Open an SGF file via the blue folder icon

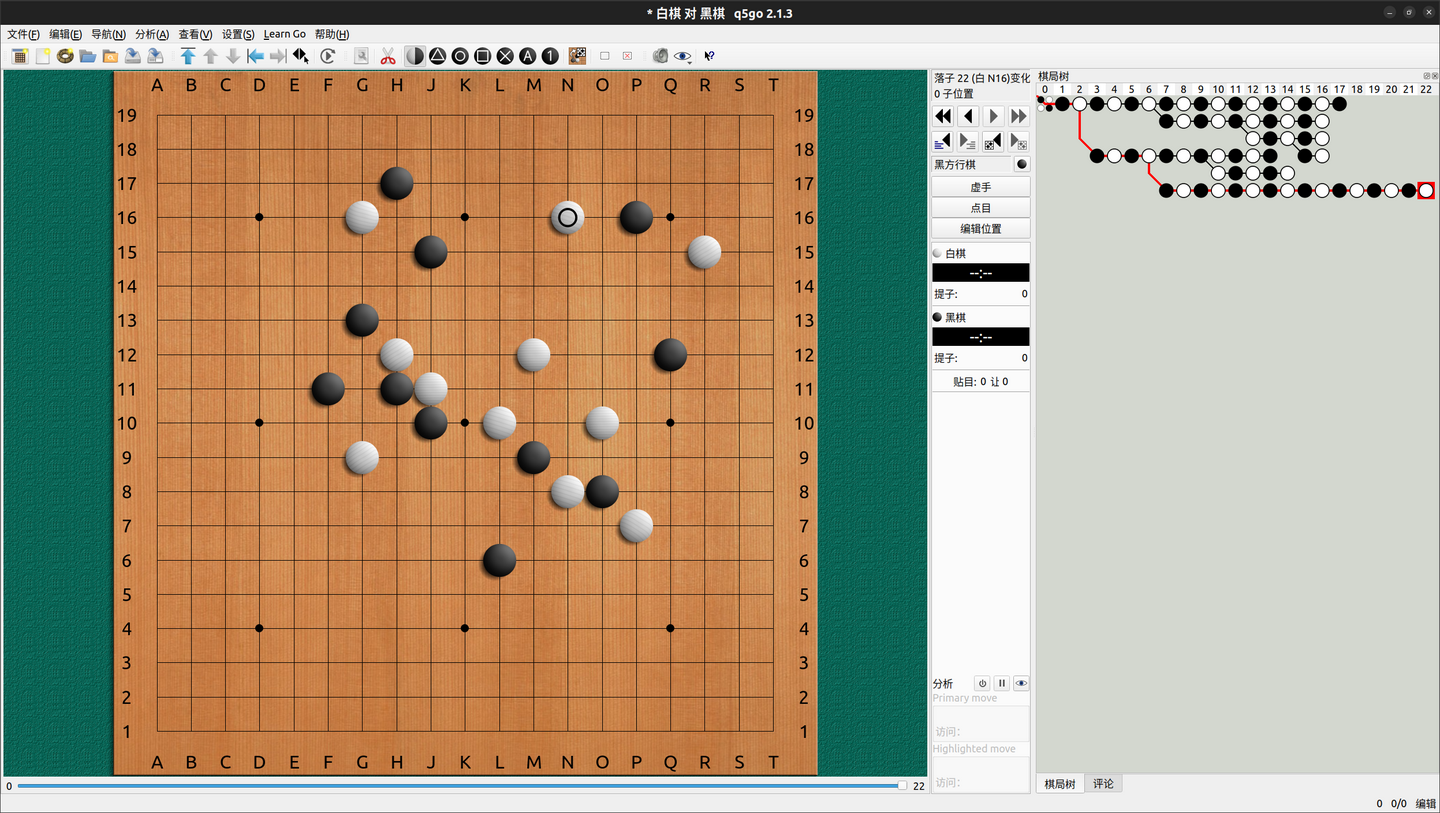pyautogui.click(x=88, y=56)
